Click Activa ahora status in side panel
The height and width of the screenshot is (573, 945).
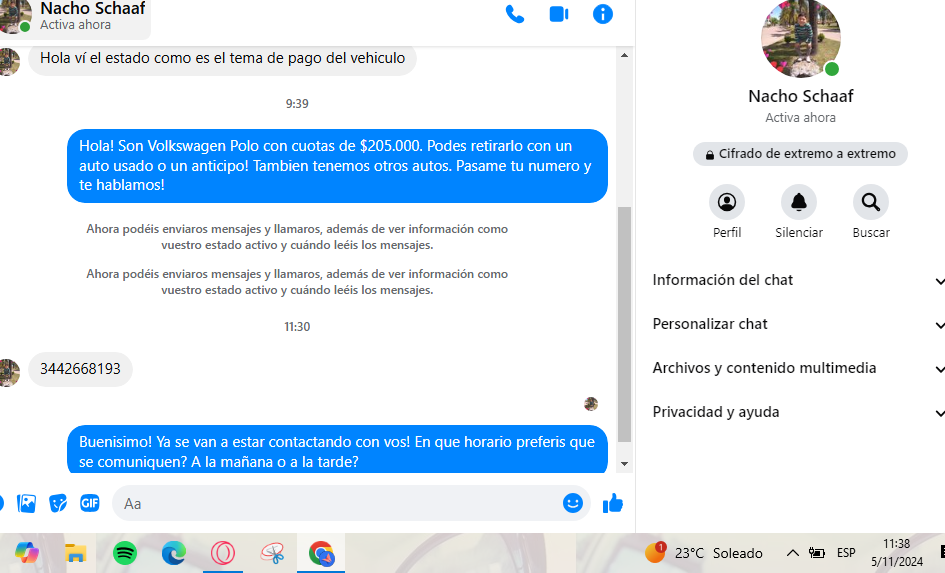pos(800,117)
